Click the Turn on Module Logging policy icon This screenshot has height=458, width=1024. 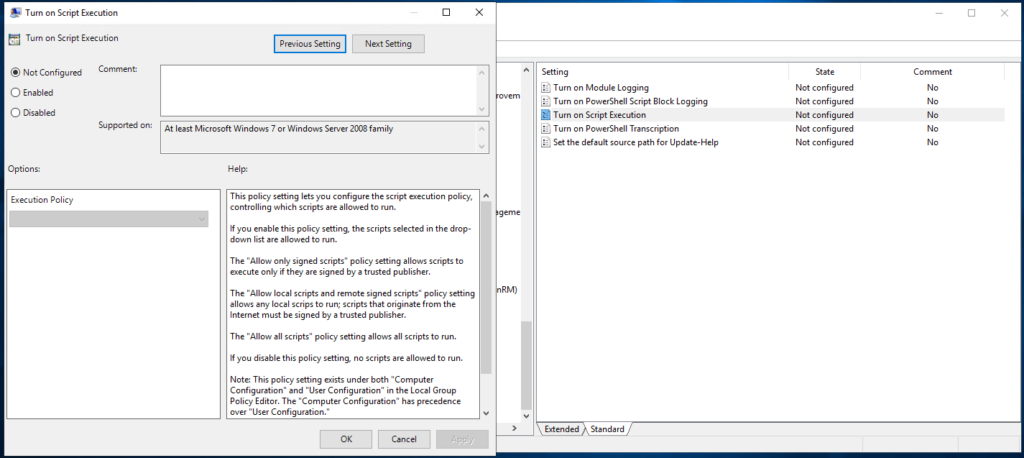click(546, 88)
